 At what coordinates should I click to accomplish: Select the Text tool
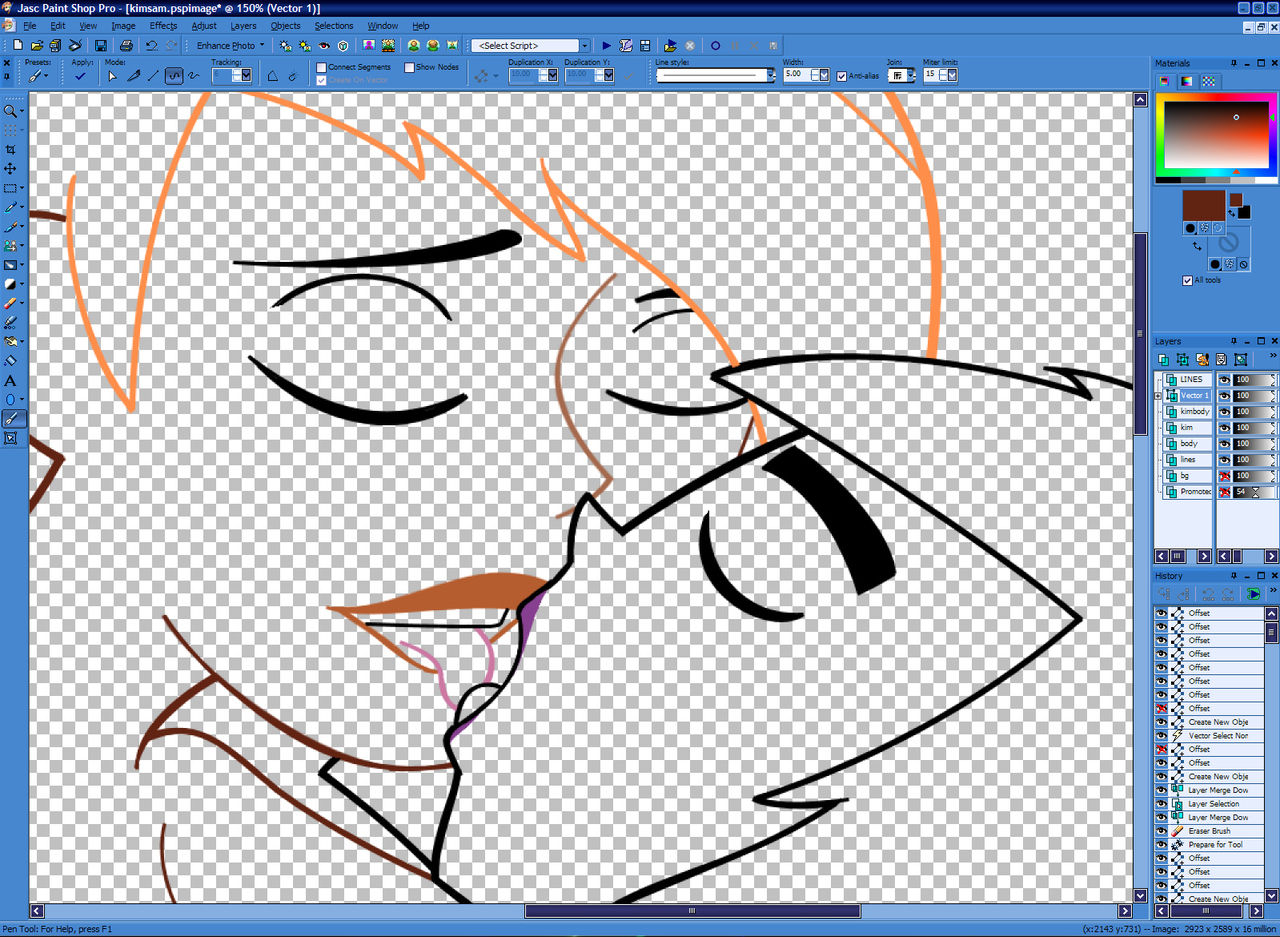point(11,380)
